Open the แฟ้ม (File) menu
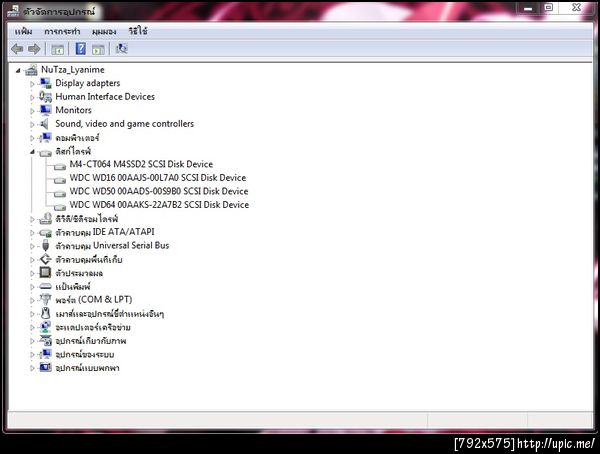The width and height of the screenshot is (600, 454). tap(23, 31)
